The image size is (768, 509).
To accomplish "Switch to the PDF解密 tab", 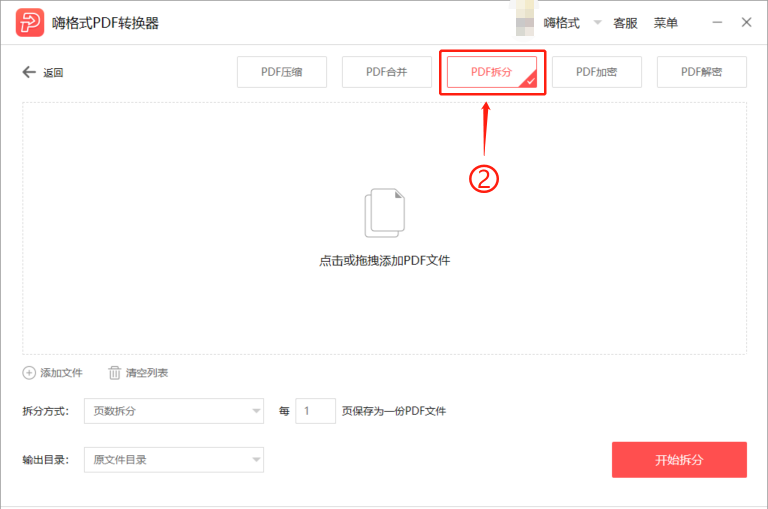I will pos(701,72).
